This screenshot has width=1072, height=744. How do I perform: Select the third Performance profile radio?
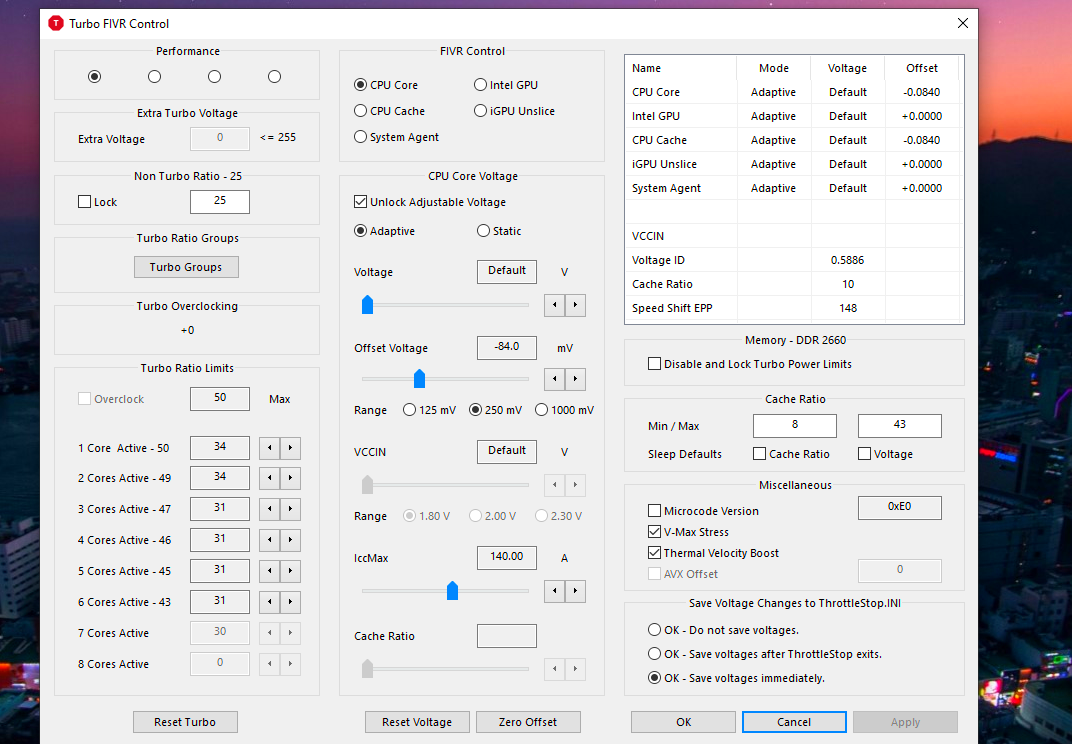point(215,77)
